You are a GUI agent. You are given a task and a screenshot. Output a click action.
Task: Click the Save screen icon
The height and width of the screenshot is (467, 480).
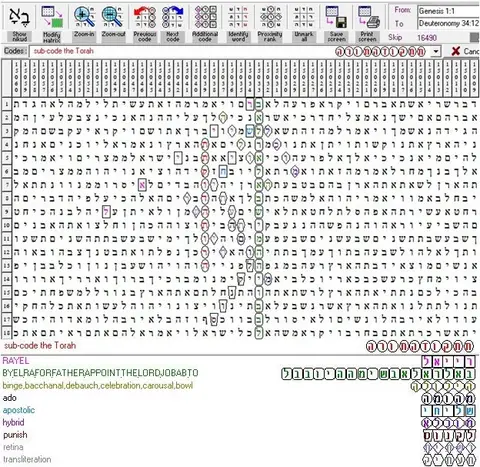(x=336, y=17)
